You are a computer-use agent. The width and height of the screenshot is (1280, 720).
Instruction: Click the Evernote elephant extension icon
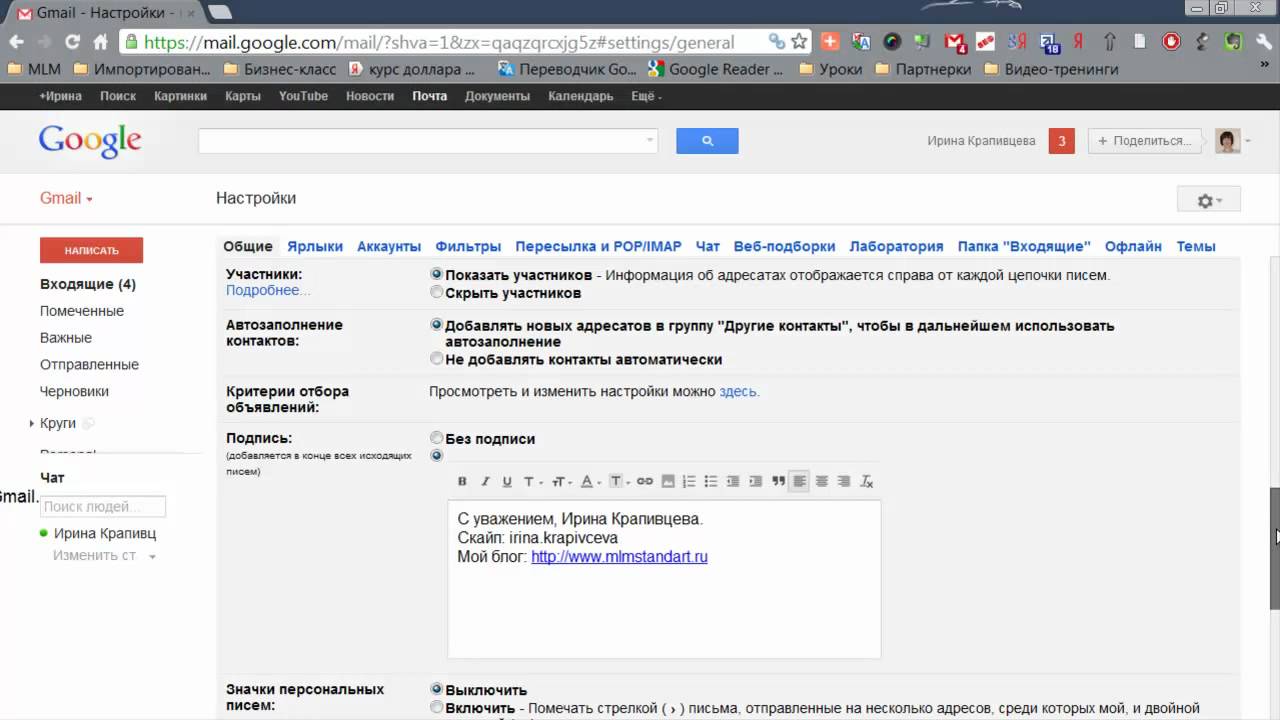coord(1234,42)
